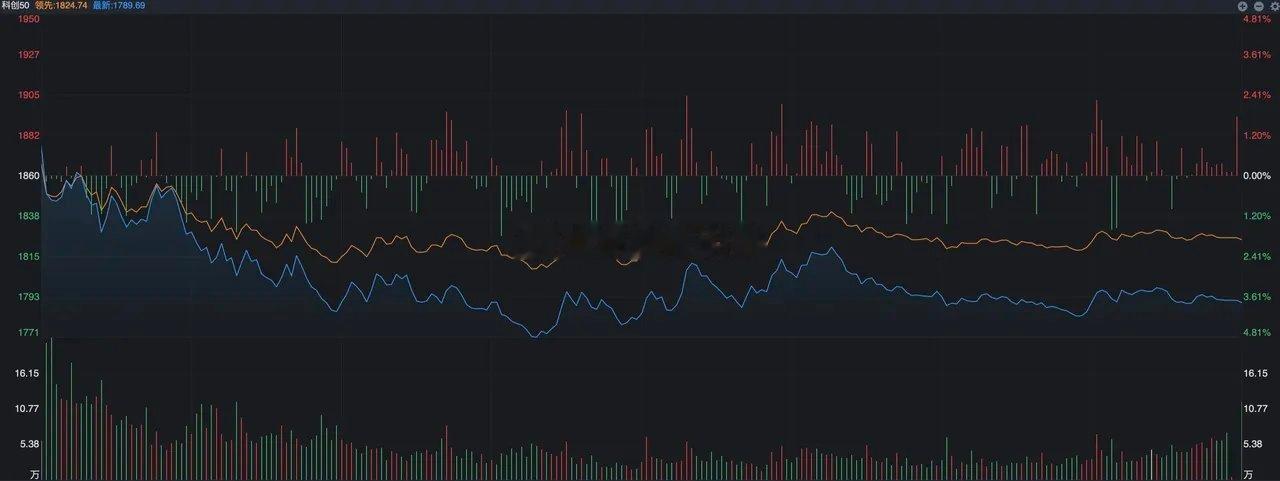Click the 0.00% percent axis label
Viewport: 1280px width, 481px height.
1255,176
